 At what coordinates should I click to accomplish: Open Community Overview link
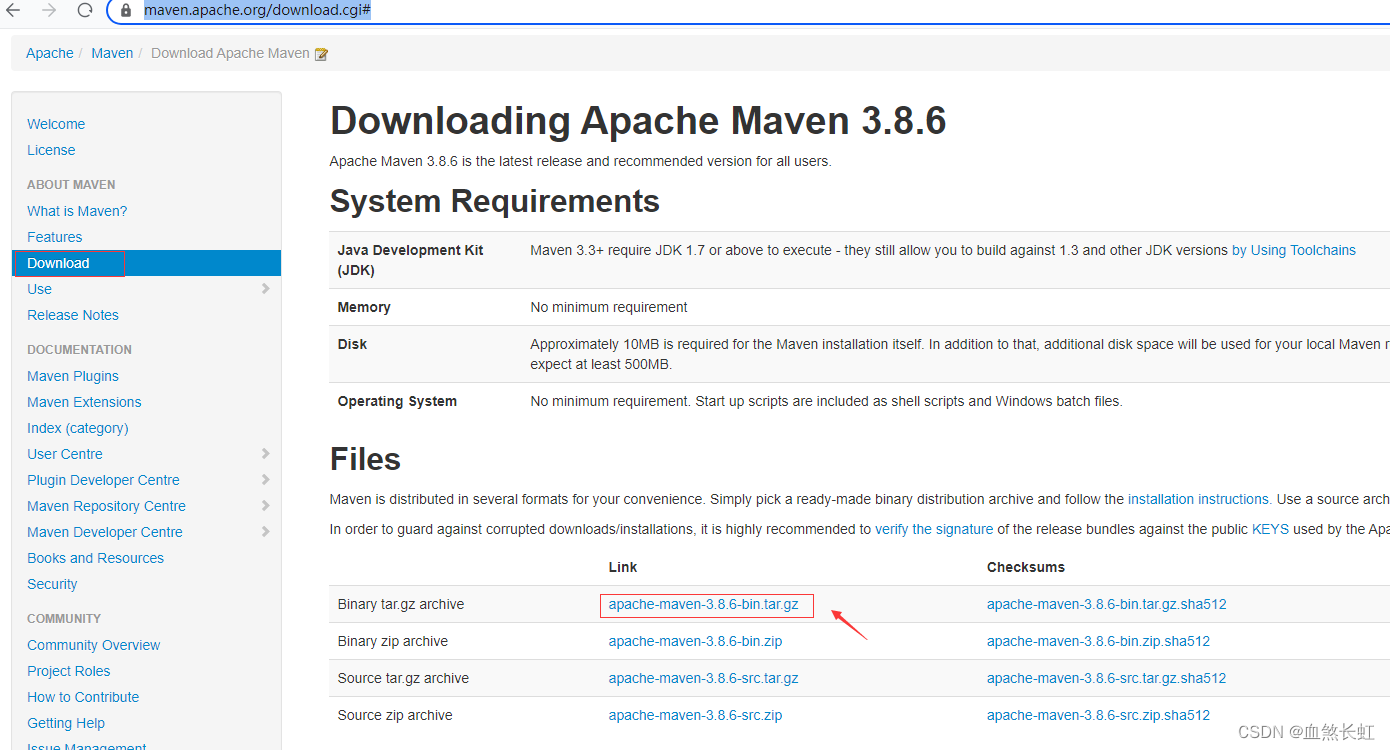pos(94,645)
